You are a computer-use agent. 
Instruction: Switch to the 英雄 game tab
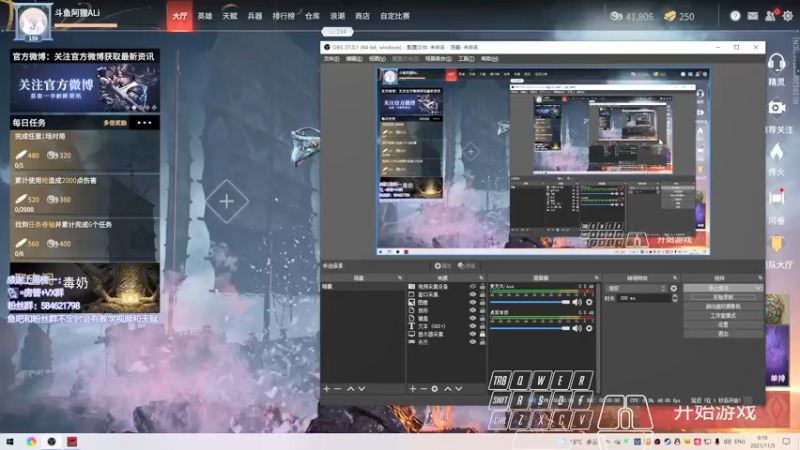[x=205, y=16]
